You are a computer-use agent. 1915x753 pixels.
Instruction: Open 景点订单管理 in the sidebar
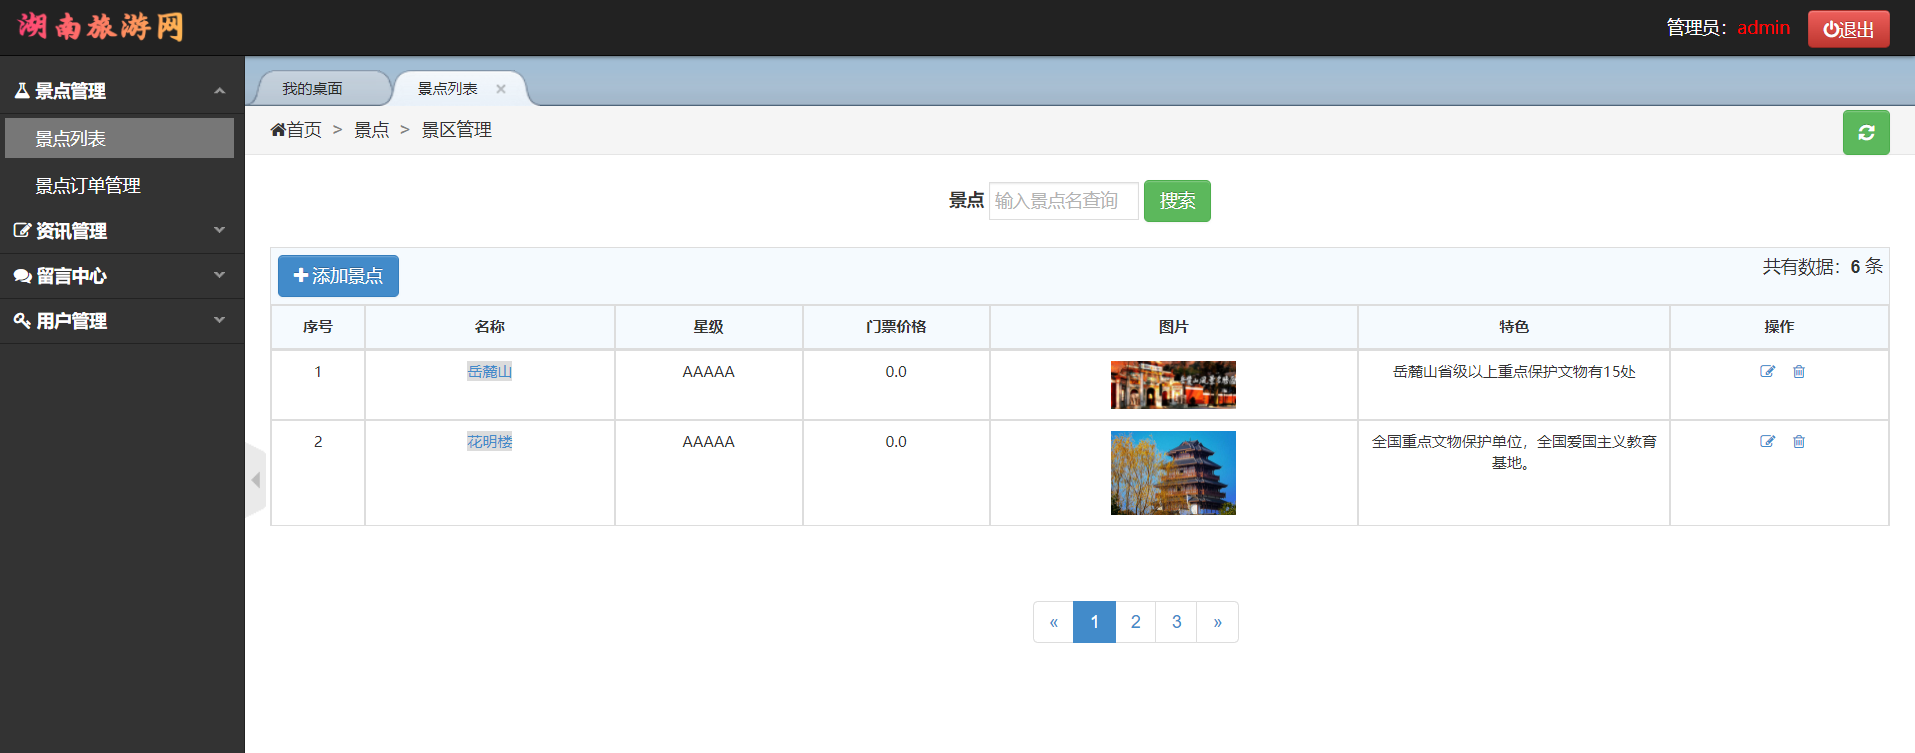[88, 186]
